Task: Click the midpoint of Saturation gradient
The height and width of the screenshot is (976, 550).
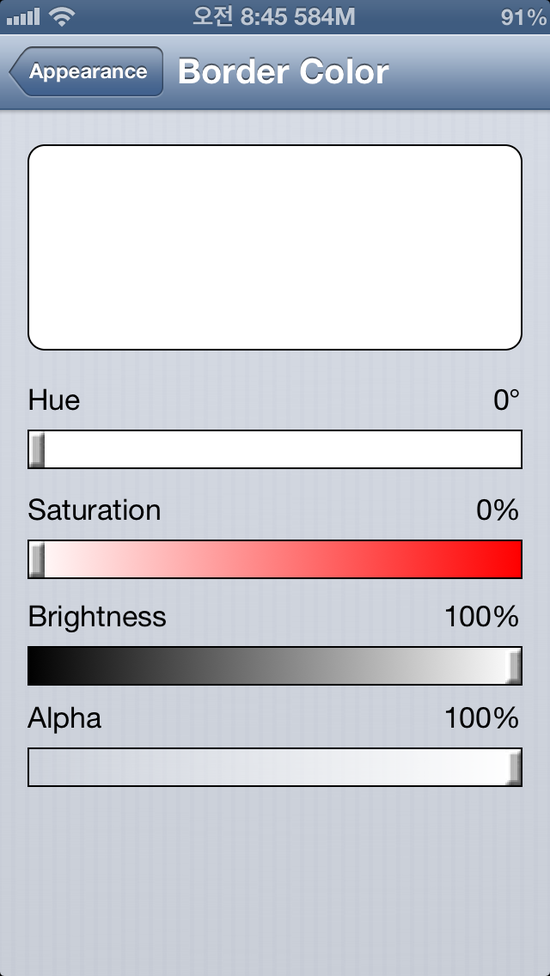Action: [274, 560]
